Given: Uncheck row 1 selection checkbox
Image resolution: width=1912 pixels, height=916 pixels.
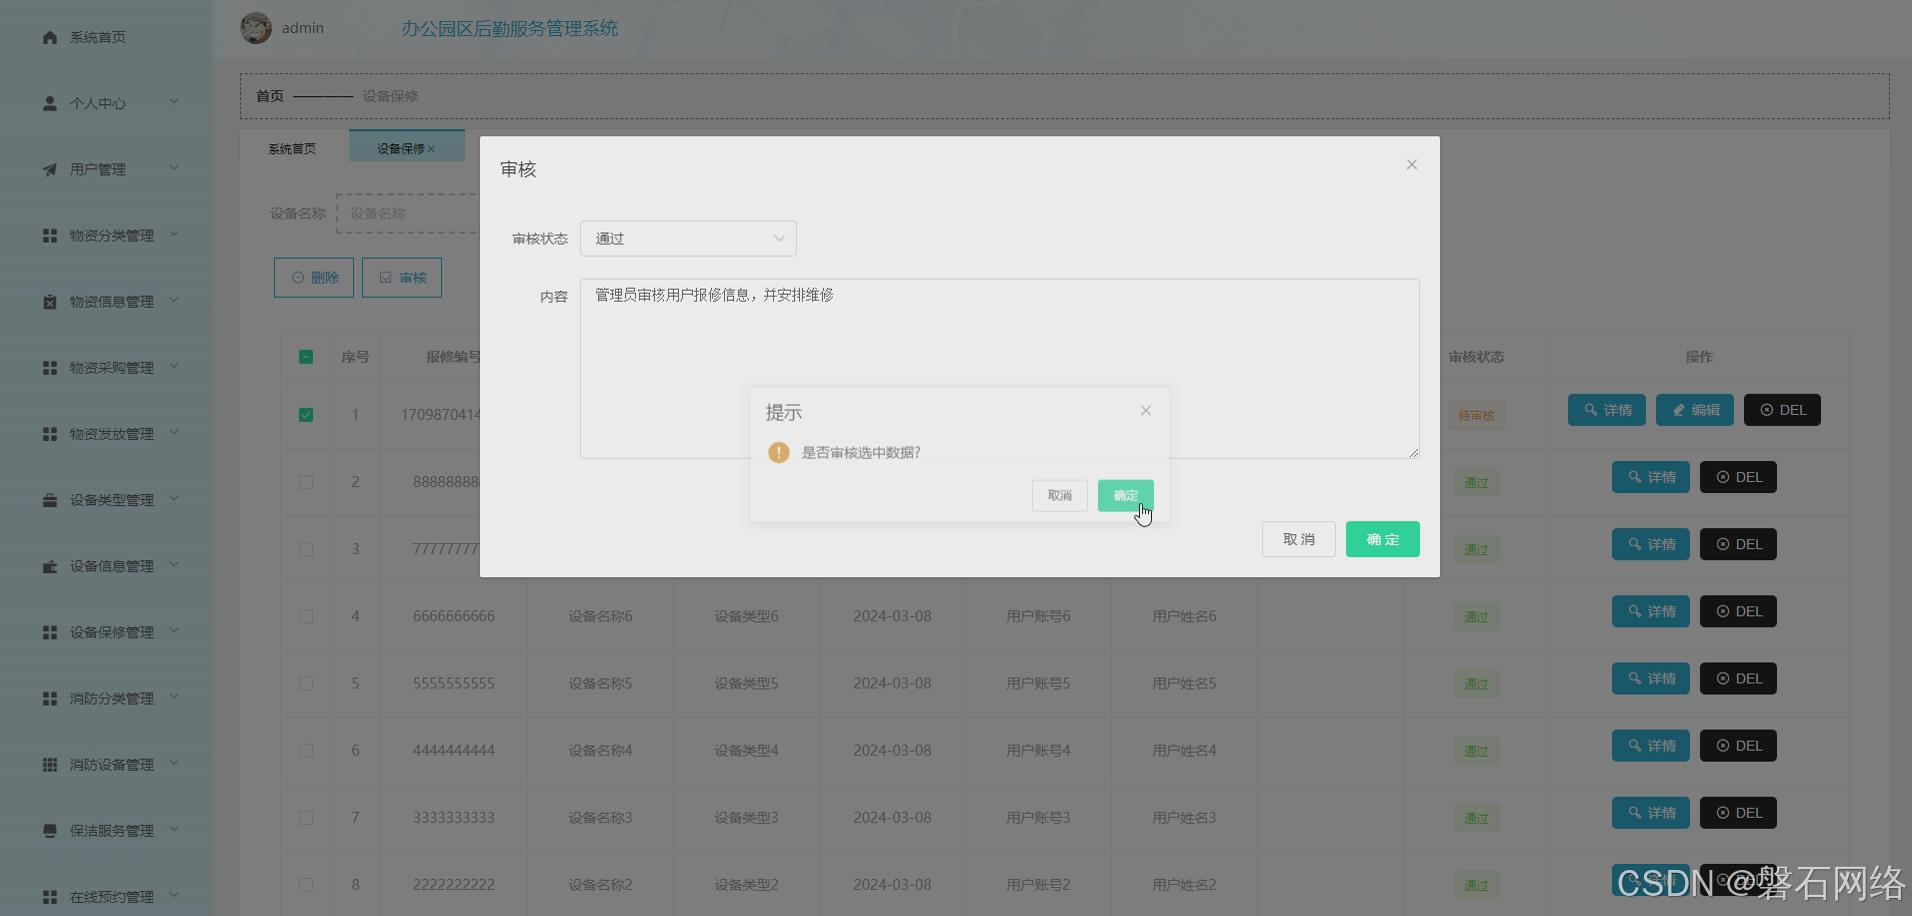Looking at the screenshot, I should click(x=305, y=414).
